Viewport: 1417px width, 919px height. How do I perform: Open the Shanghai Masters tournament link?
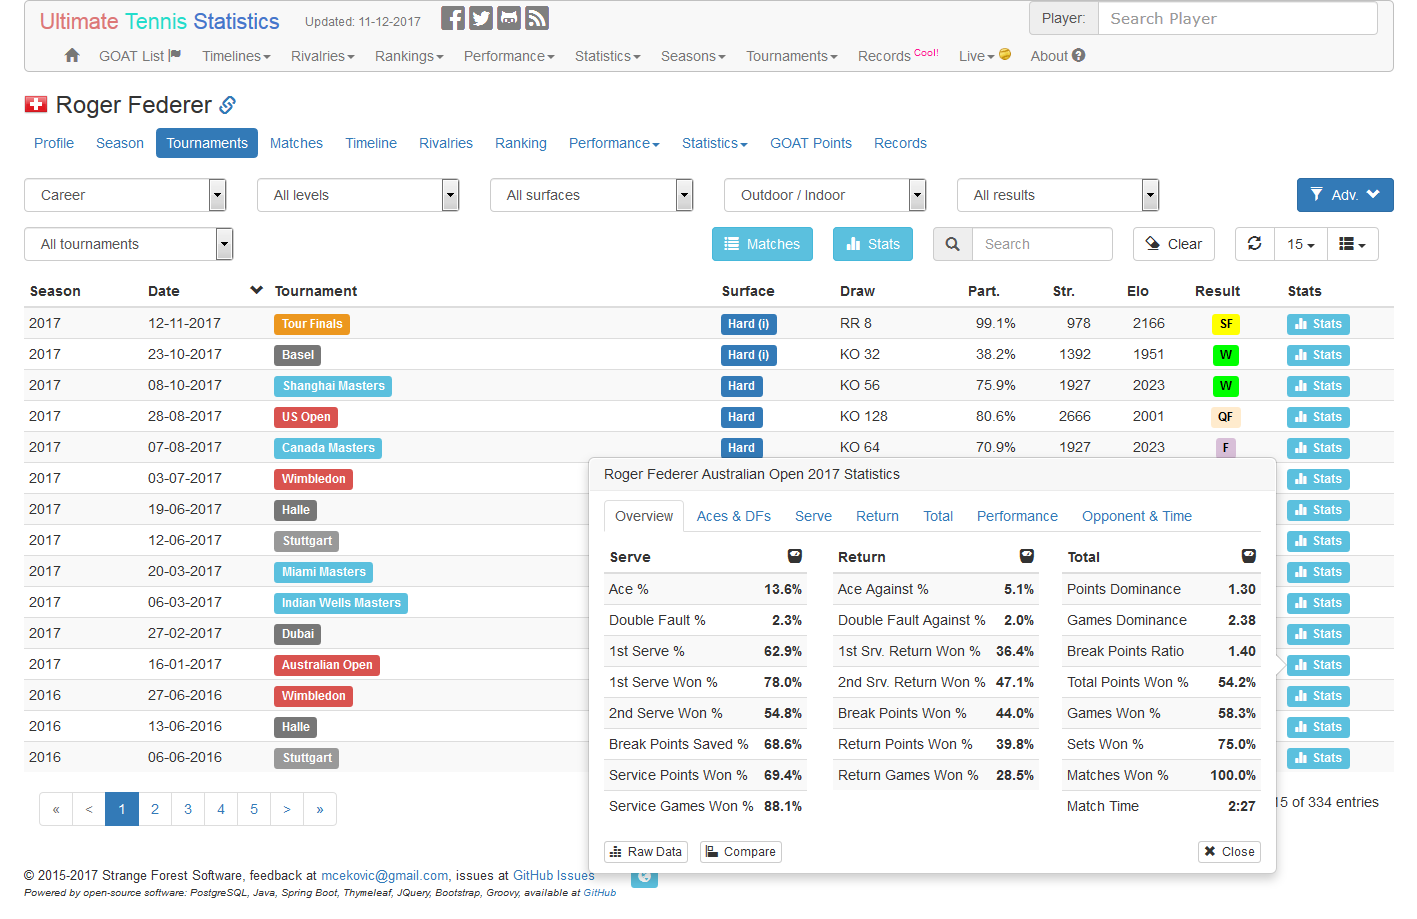click(x=333, y=386)
